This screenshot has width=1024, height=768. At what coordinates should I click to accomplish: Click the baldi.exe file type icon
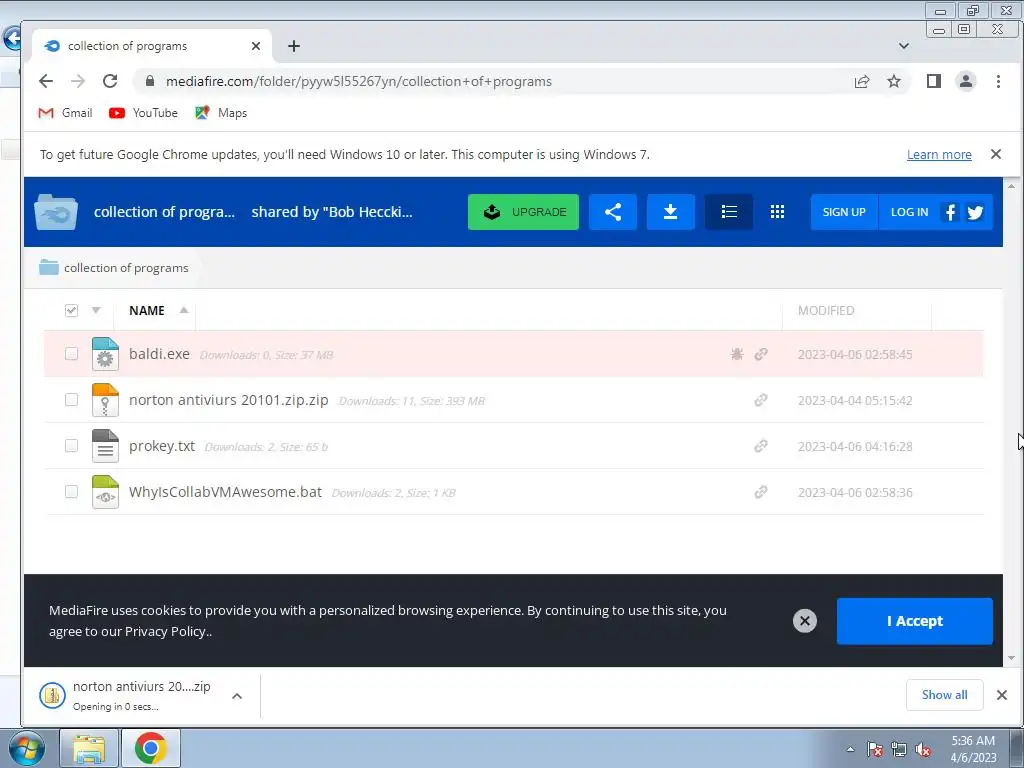click(105, 354)
